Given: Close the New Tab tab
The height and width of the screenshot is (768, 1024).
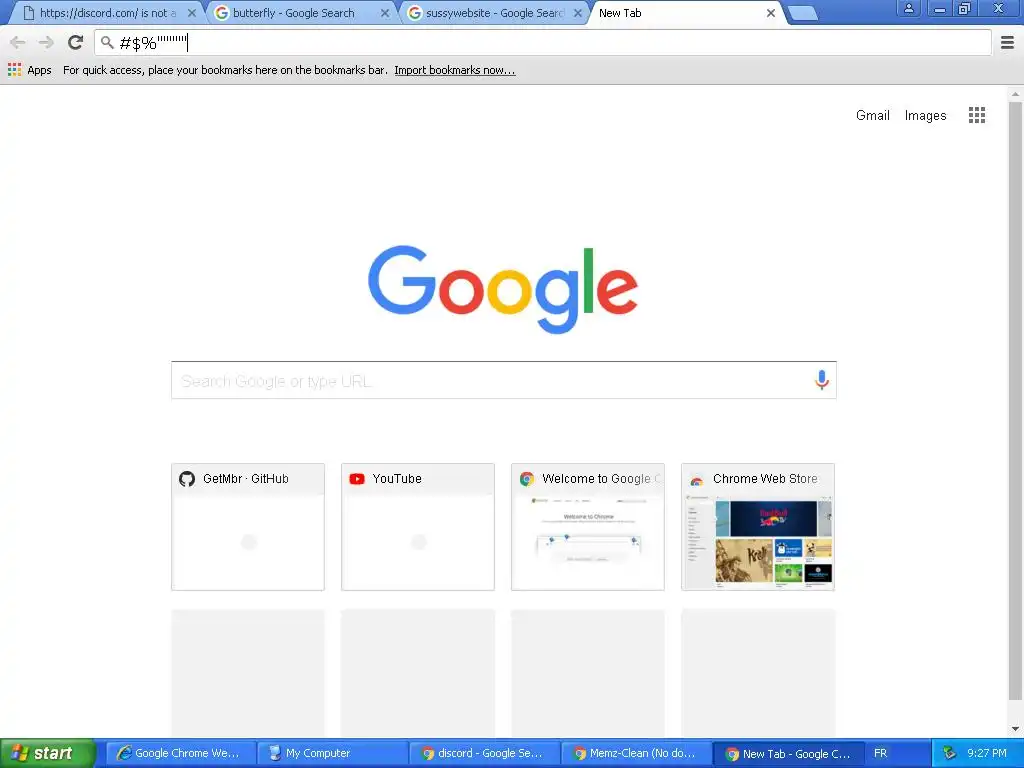Looking at the screenshot, I should point(771,13).
